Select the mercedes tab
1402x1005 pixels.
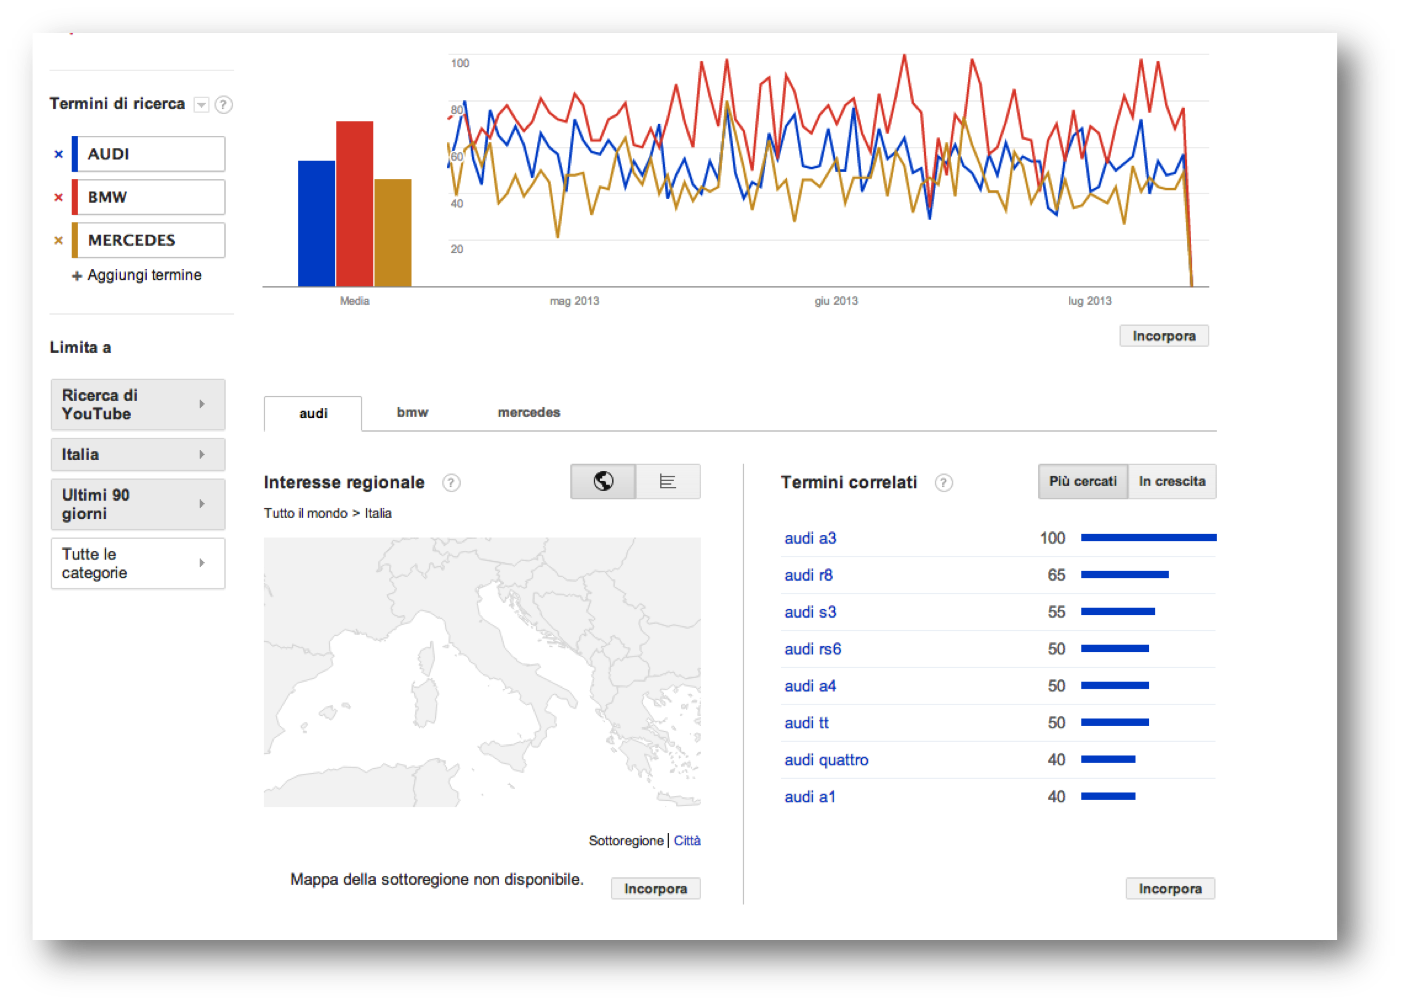(529, 412)
